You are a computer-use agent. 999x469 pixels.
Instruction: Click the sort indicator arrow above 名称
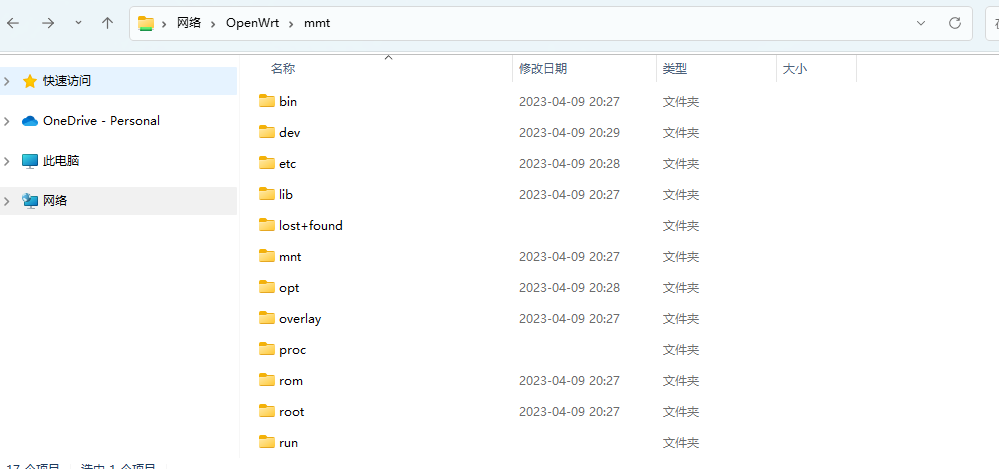388,57
